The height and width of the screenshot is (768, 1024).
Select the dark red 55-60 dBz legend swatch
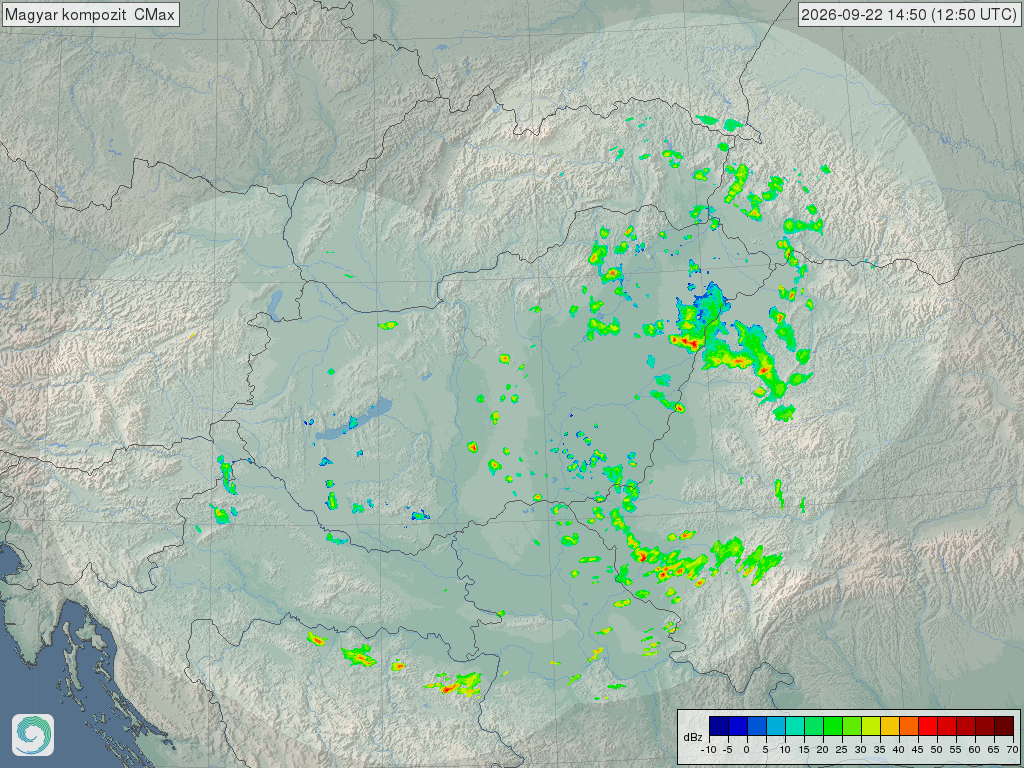pos(966,726)
